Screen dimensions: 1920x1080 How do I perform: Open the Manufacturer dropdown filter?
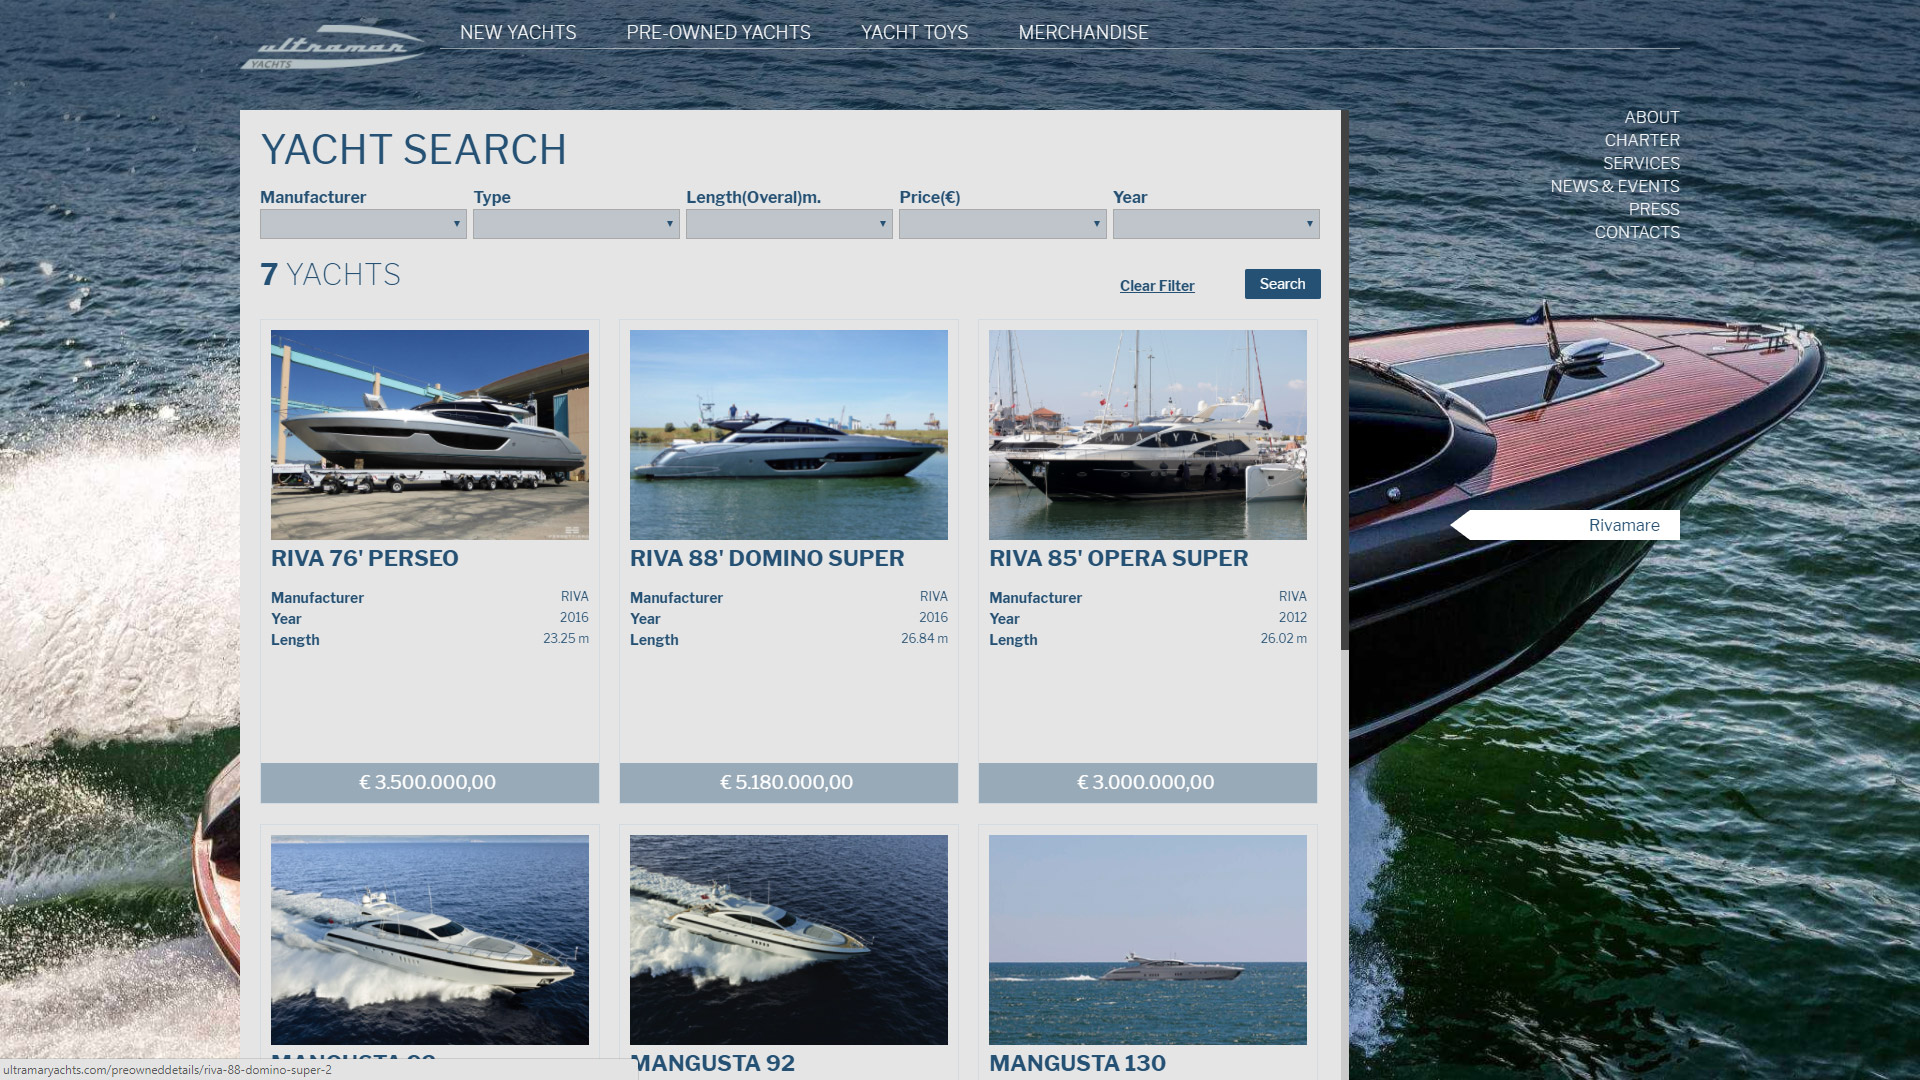pyautogui.click(x=363, y=224)
